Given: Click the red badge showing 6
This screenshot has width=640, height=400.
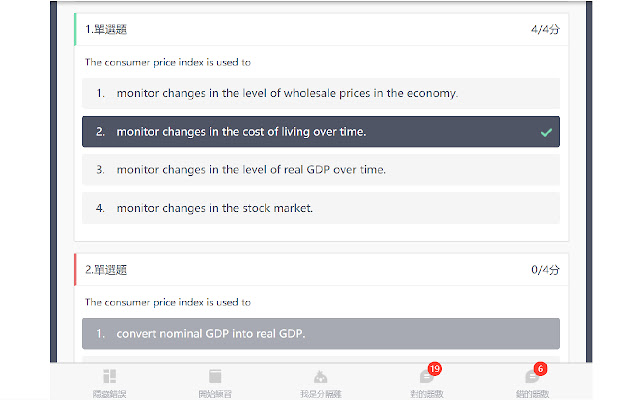Looking at the screenshot, I should tap(540, 369).
